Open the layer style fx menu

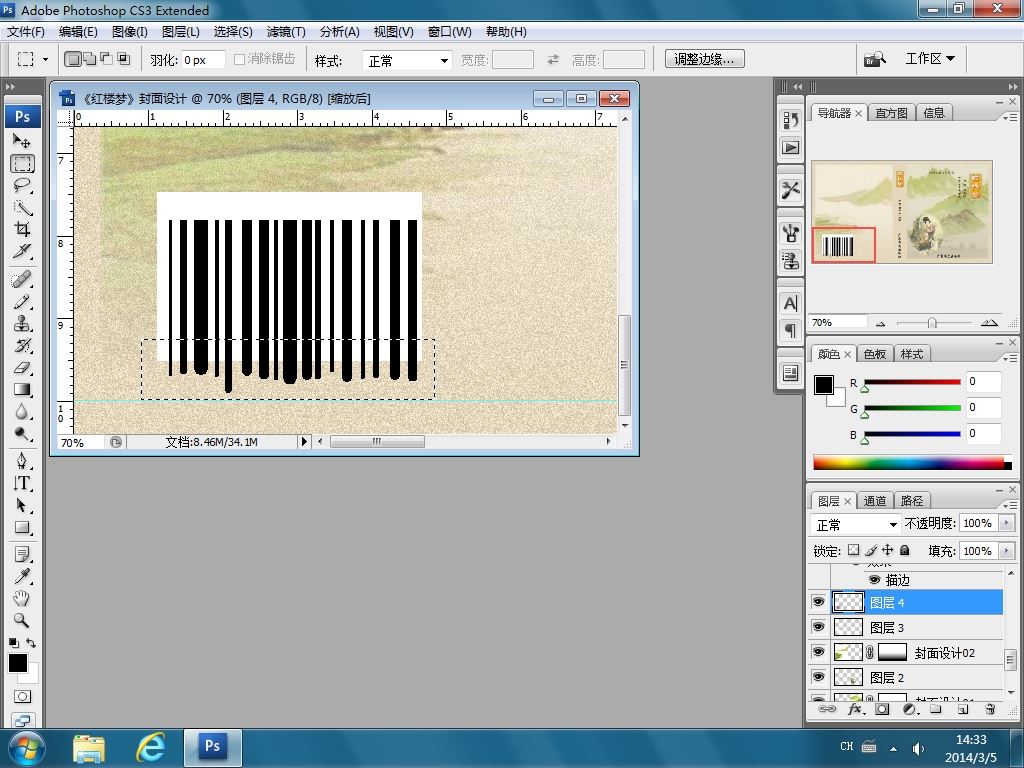tap(855, 709)
